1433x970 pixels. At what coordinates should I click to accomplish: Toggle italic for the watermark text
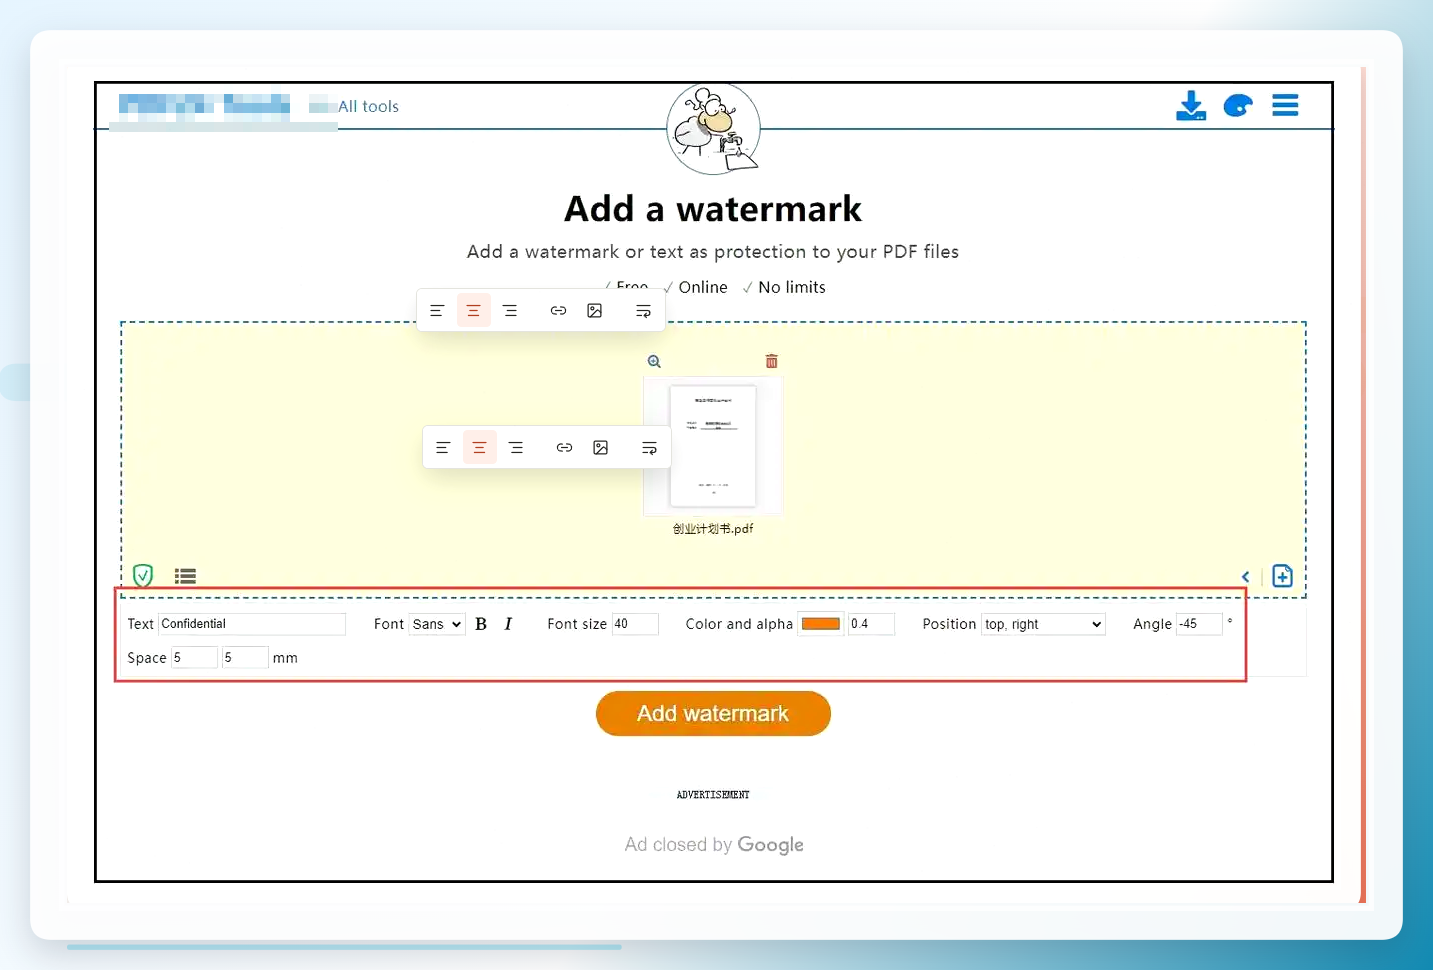508,624
